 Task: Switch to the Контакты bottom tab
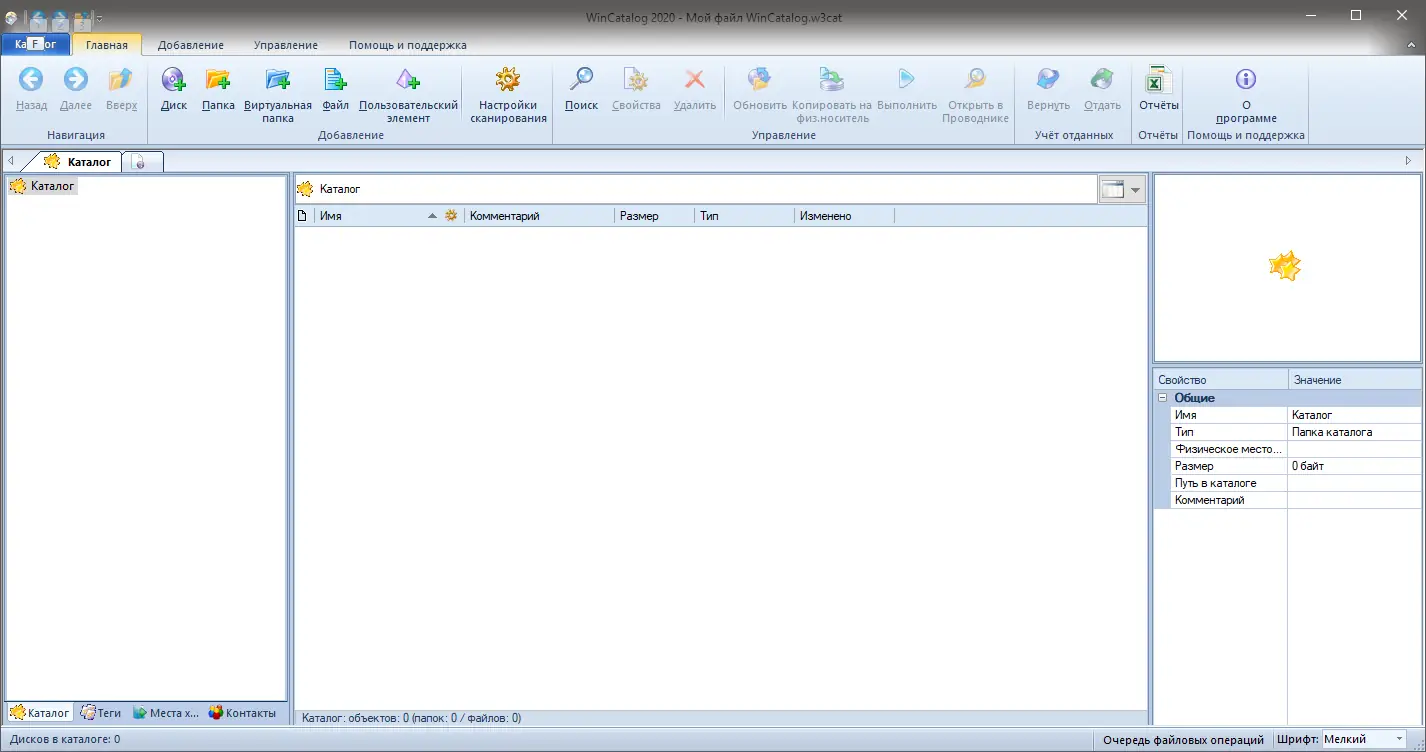(242, 713)
